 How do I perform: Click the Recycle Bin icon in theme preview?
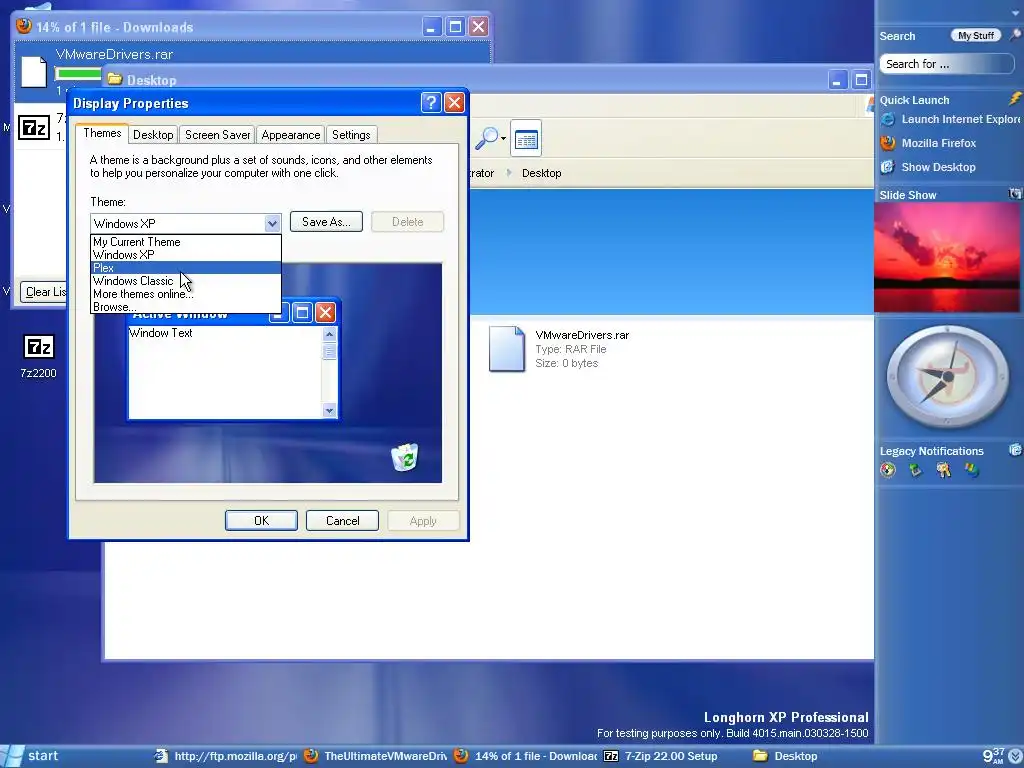coord(405,456)
